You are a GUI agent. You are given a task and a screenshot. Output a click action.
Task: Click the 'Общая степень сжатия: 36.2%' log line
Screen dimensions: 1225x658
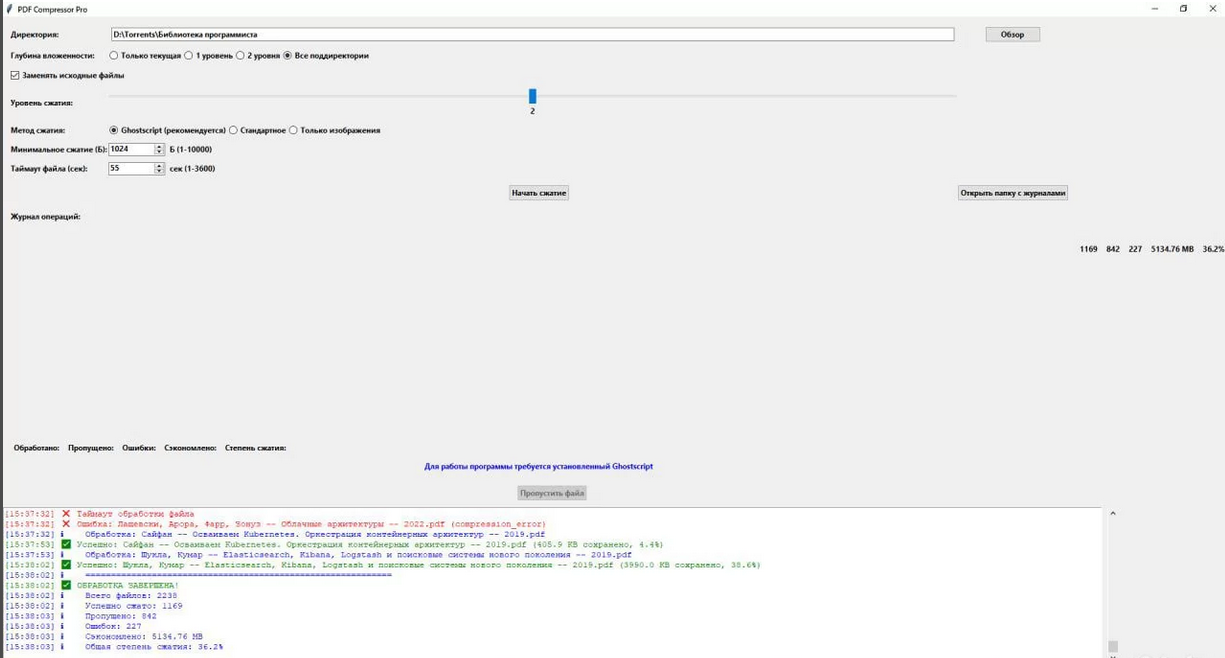point(154,647)
